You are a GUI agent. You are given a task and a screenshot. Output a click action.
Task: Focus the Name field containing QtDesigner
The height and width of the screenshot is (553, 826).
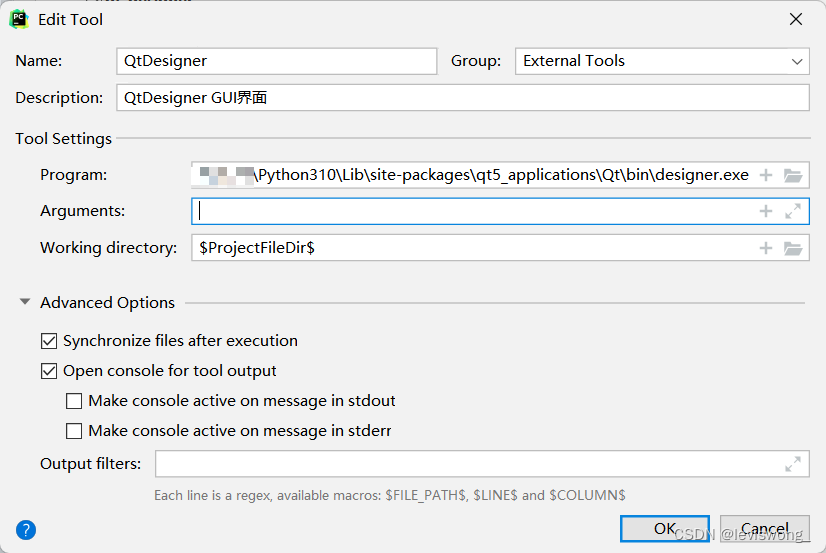pyautogui.click(x=277, y=61)
